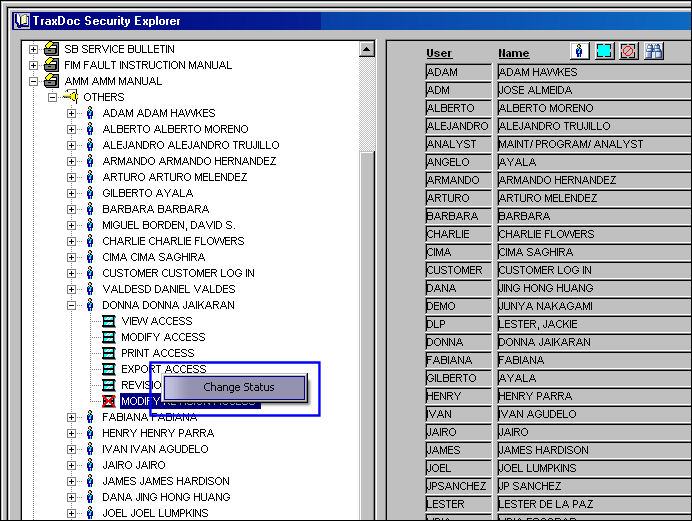This screenshot has width=692, height=521.
Task: Click the person icon beside JAMES HARDISON
Action: pyautogui.click(x=90, y=481)
